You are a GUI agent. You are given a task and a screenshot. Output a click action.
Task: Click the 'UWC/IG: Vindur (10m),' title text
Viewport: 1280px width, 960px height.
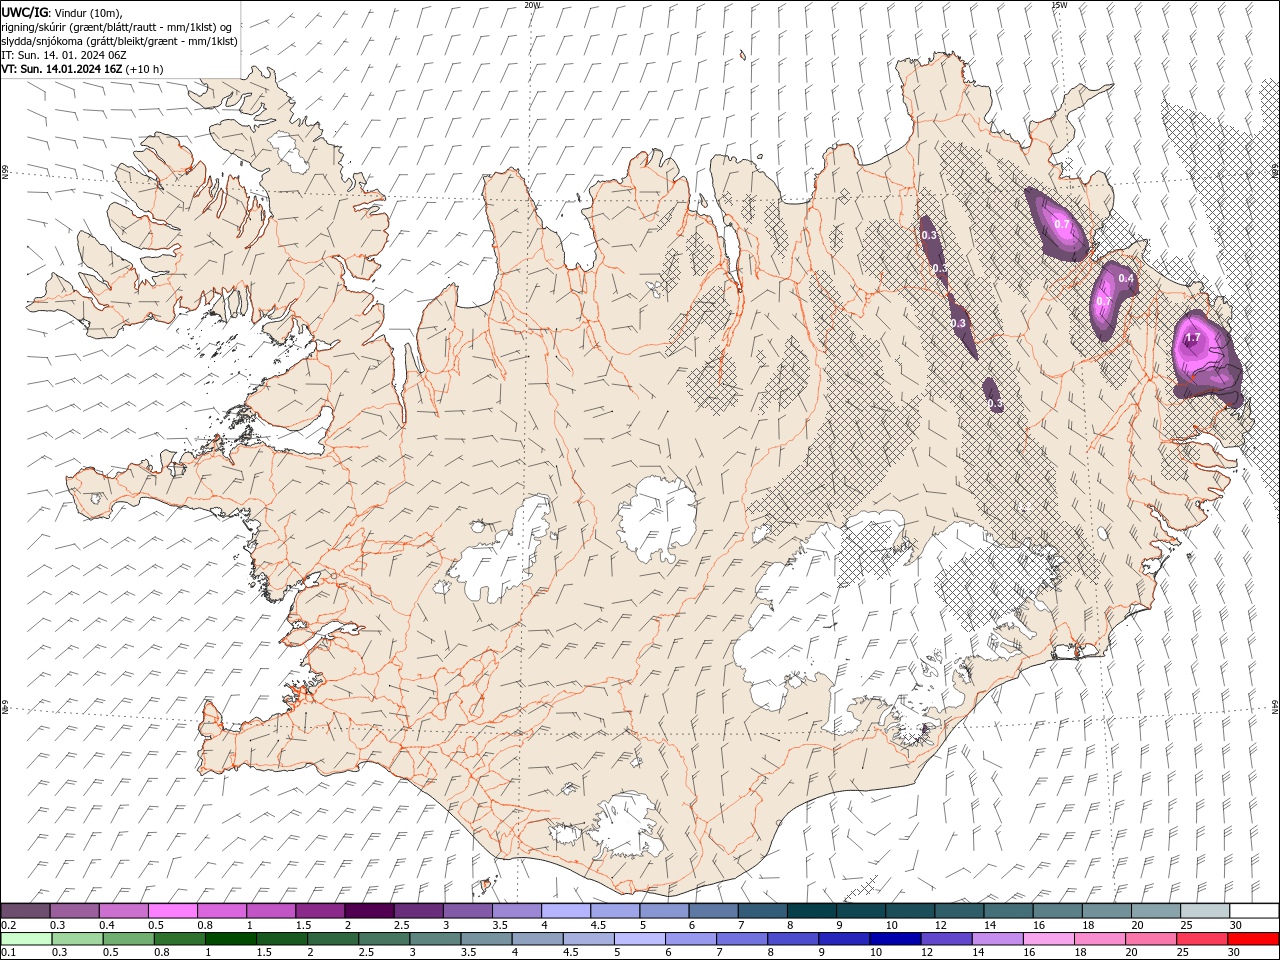62,12
